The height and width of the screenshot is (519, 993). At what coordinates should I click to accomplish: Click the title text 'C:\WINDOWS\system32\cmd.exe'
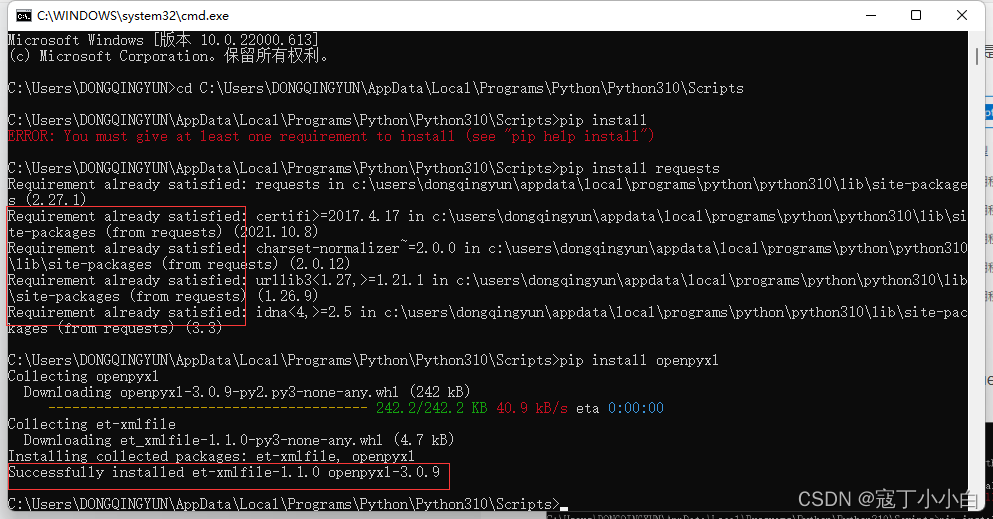(x=133, y=16)
